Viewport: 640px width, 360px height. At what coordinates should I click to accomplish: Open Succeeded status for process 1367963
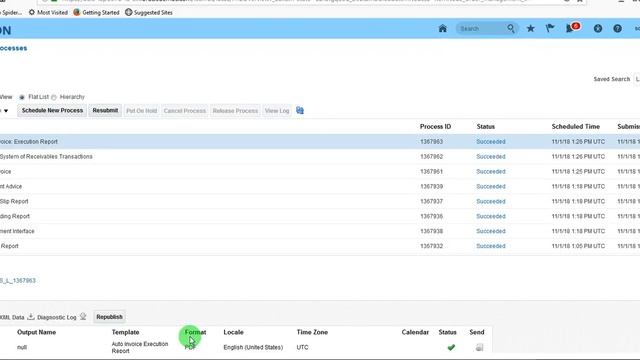pyautogui.click(x=491, y=142)
